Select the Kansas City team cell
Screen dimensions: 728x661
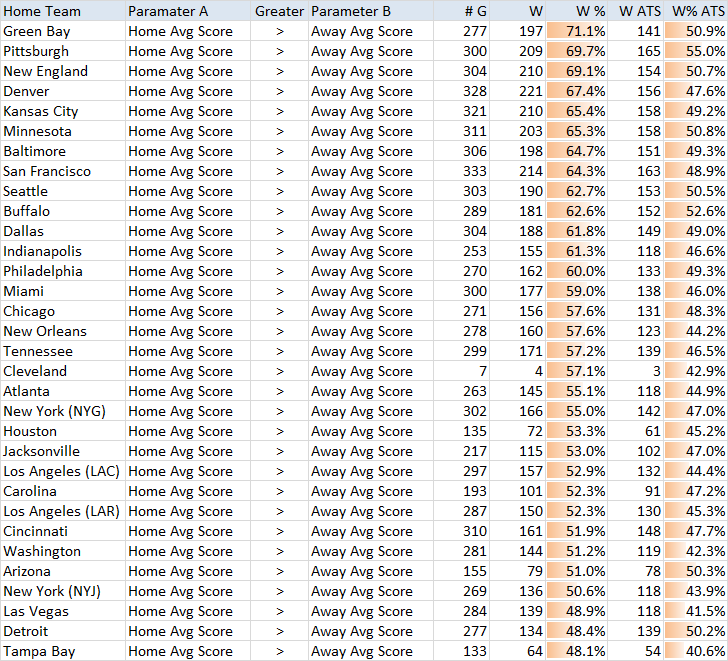click(x=63, y=111)
